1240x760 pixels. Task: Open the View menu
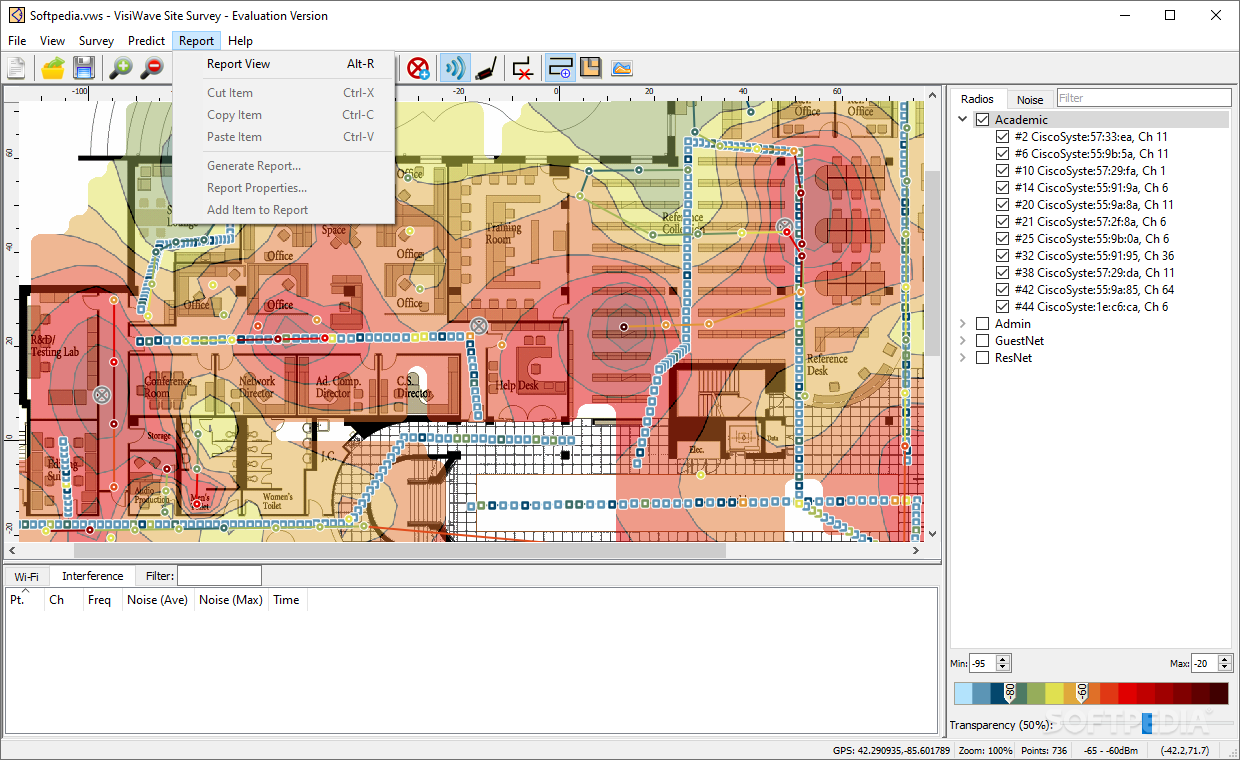pos(52,41)
